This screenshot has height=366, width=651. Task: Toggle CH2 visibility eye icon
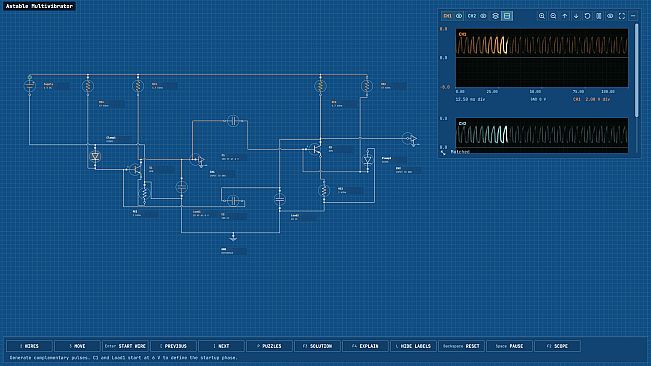pos(483,16)
